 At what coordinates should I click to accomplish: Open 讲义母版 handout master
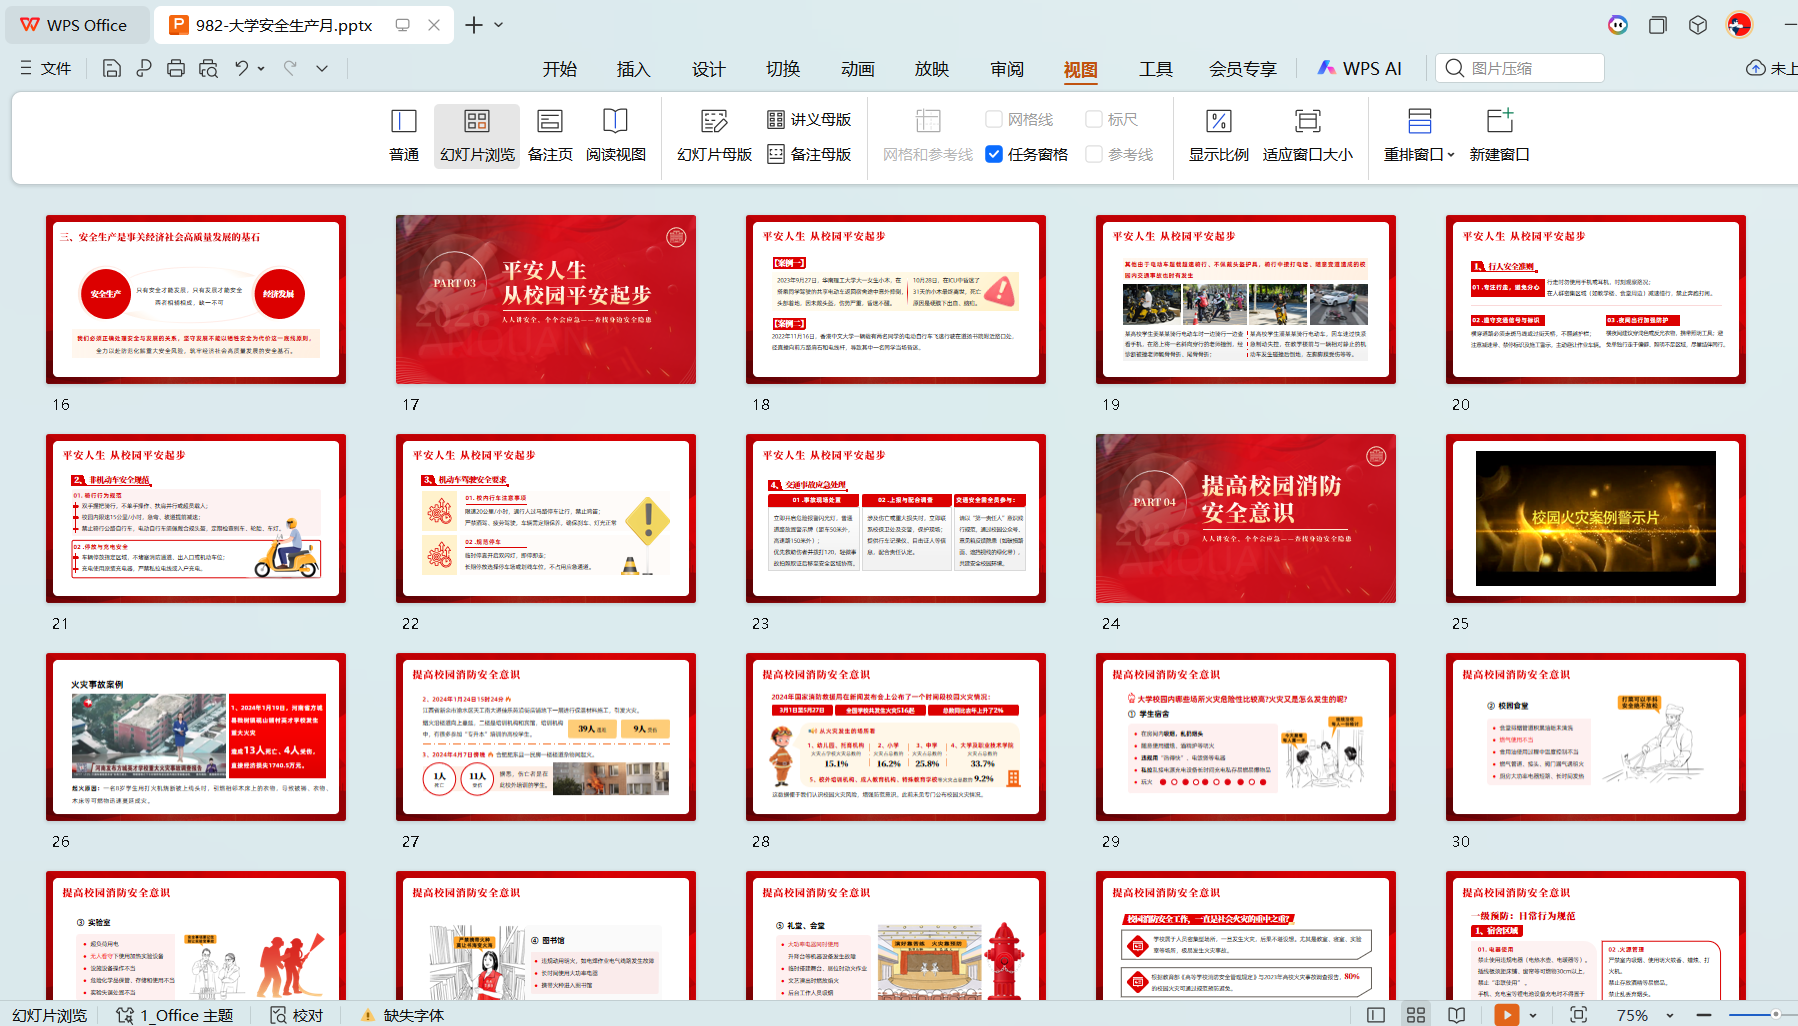click(809, 119)
